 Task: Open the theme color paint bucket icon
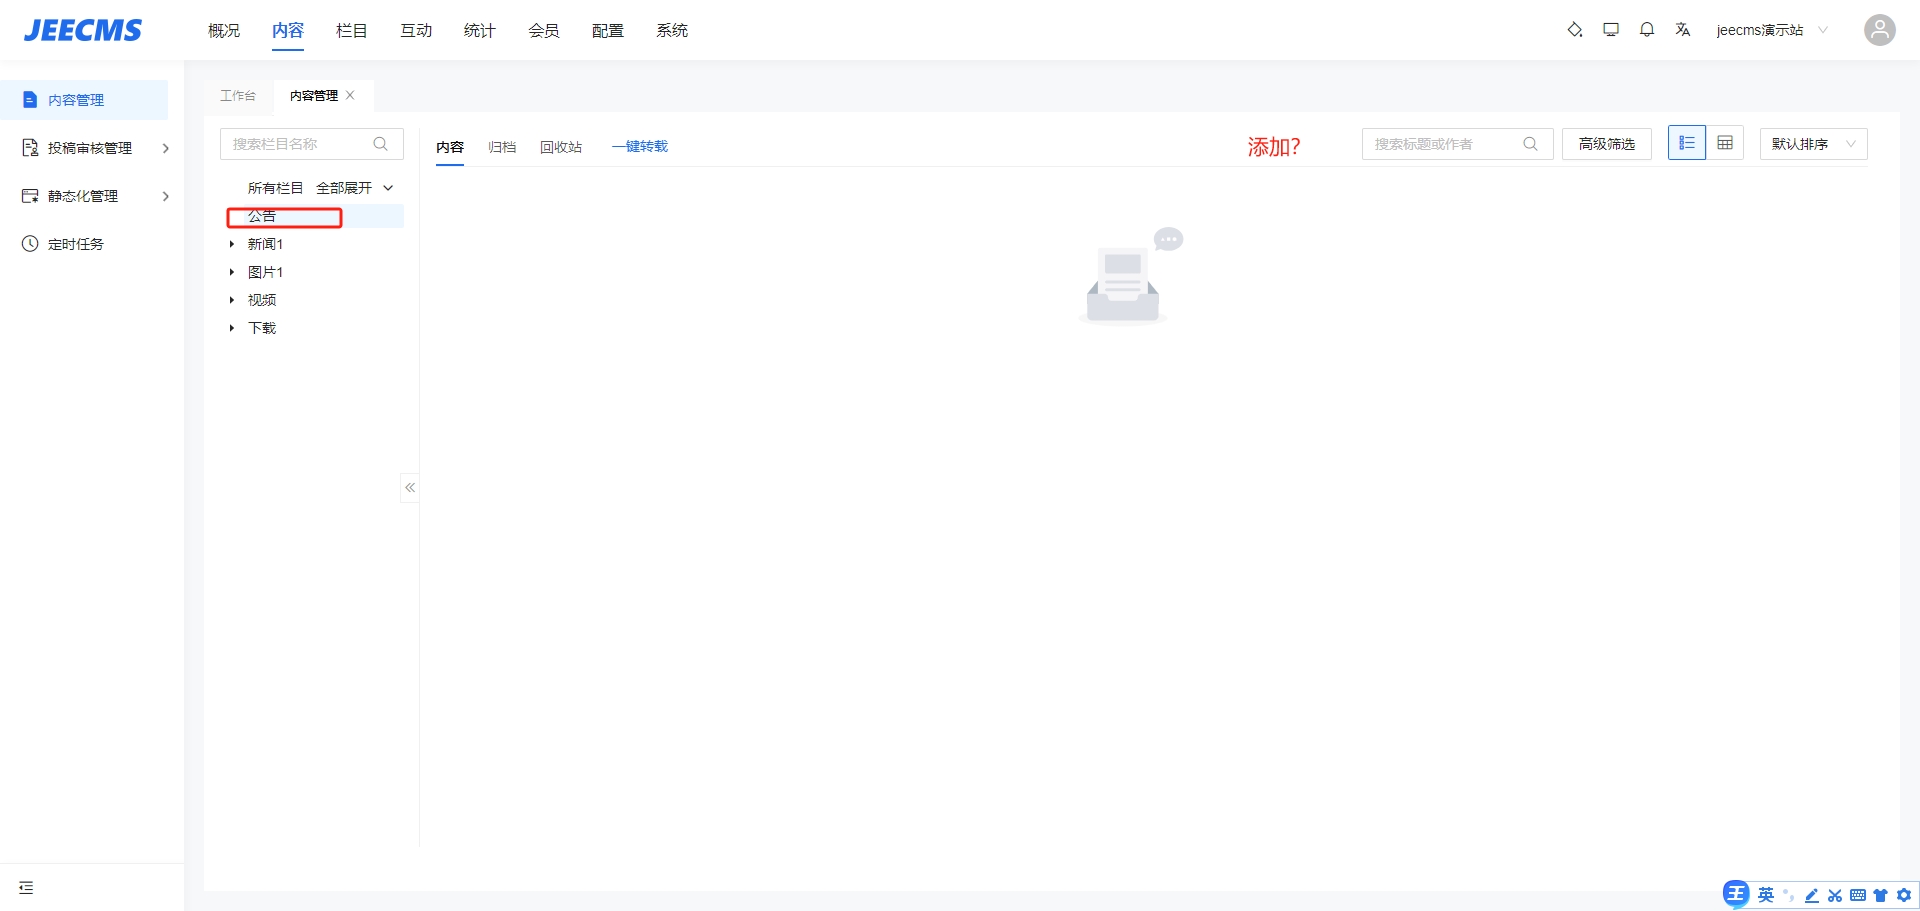point(1574,30)
